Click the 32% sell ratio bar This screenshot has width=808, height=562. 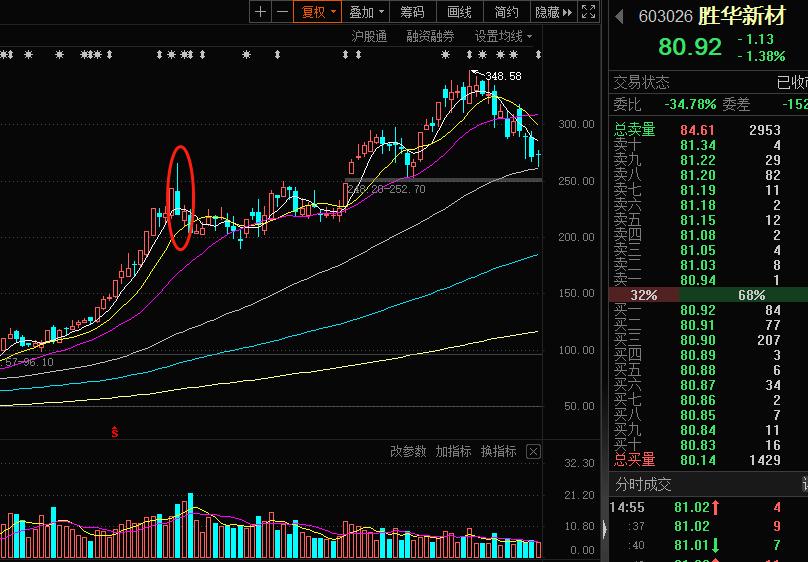pyautogui.click(x=644, y=295)
